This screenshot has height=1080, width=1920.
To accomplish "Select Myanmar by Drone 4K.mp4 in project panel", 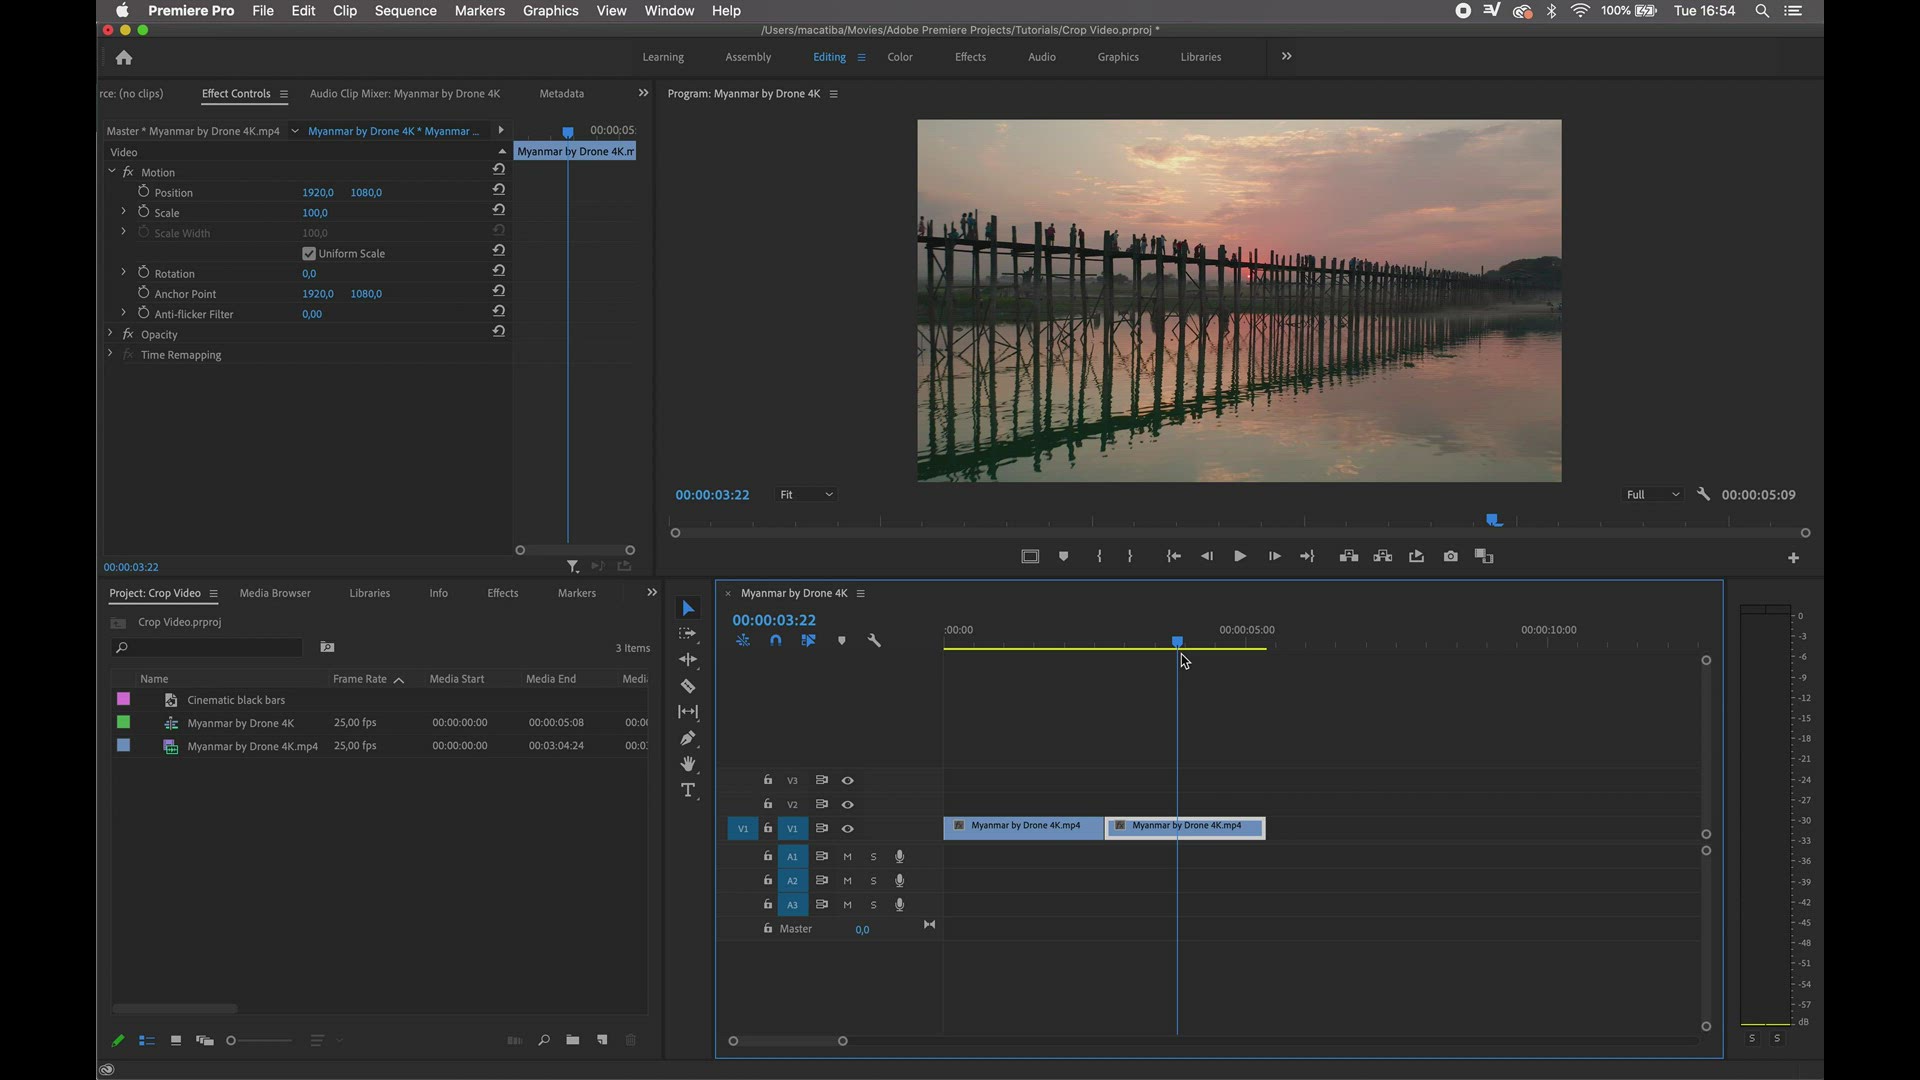I will [x=252, y=745].
